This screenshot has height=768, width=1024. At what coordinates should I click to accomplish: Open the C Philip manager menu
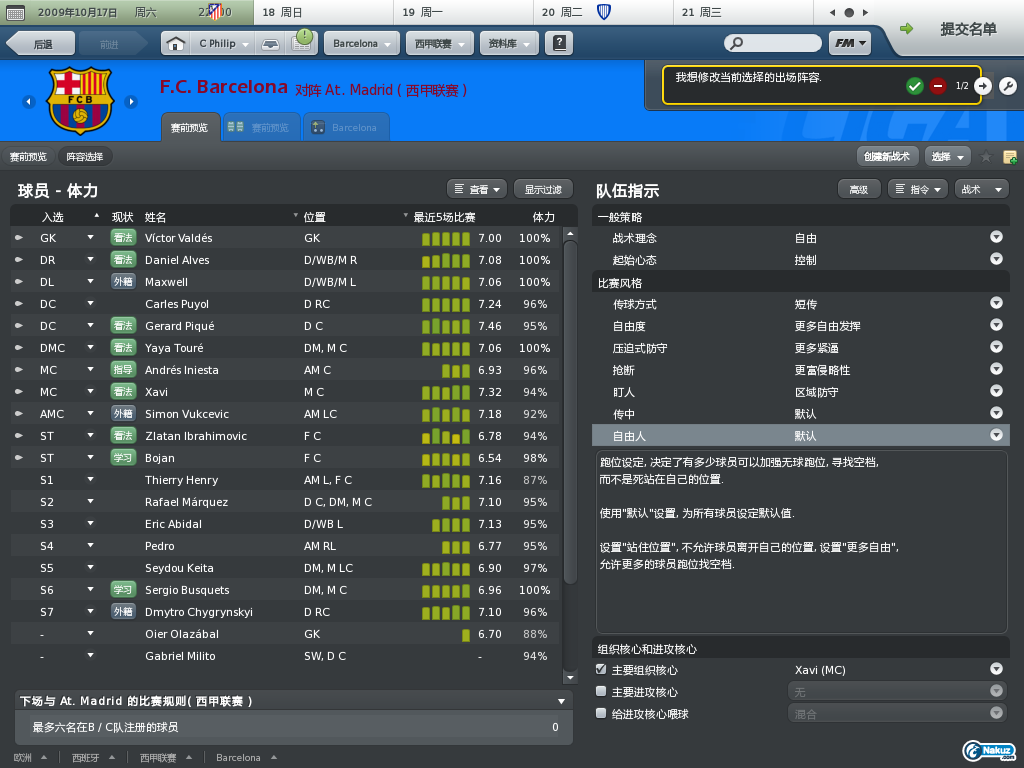click(221, 44)
